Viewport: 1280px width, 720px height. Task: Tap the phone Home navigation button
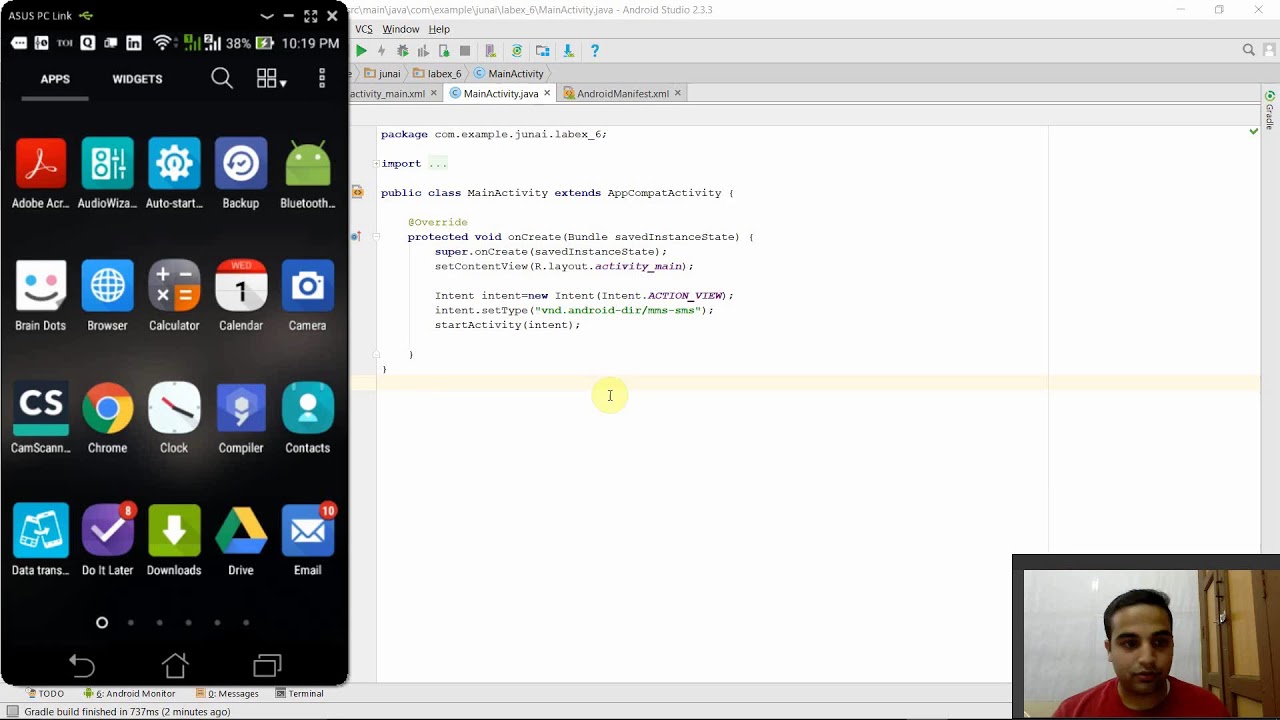[x=175, y=665]
